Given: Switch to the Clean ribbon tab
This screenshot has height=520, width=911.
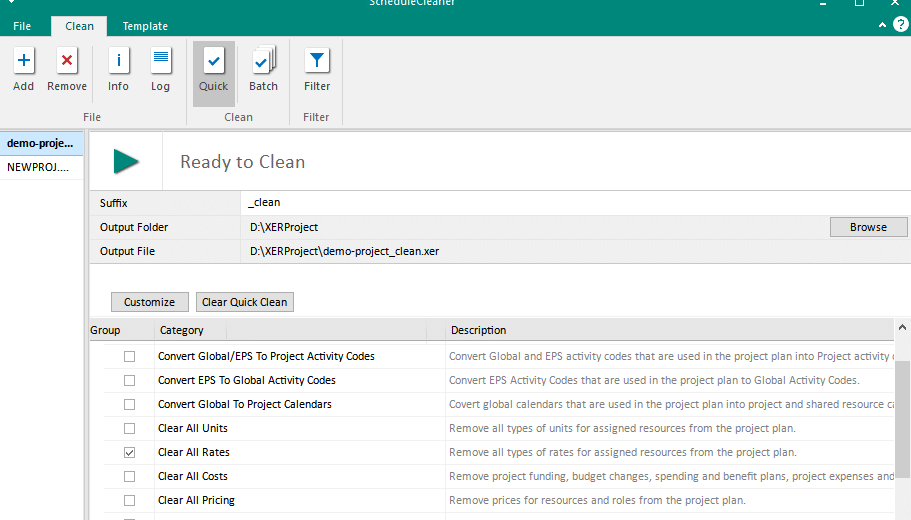Looking at the screenshot, I should pos(79,26).
